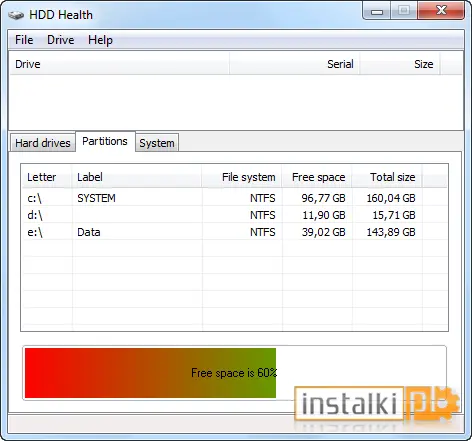Image resolution: width=472 pixels, height=441 pixels.
Task: Click the free space 60% progress bar
Action: click(234, 373)
